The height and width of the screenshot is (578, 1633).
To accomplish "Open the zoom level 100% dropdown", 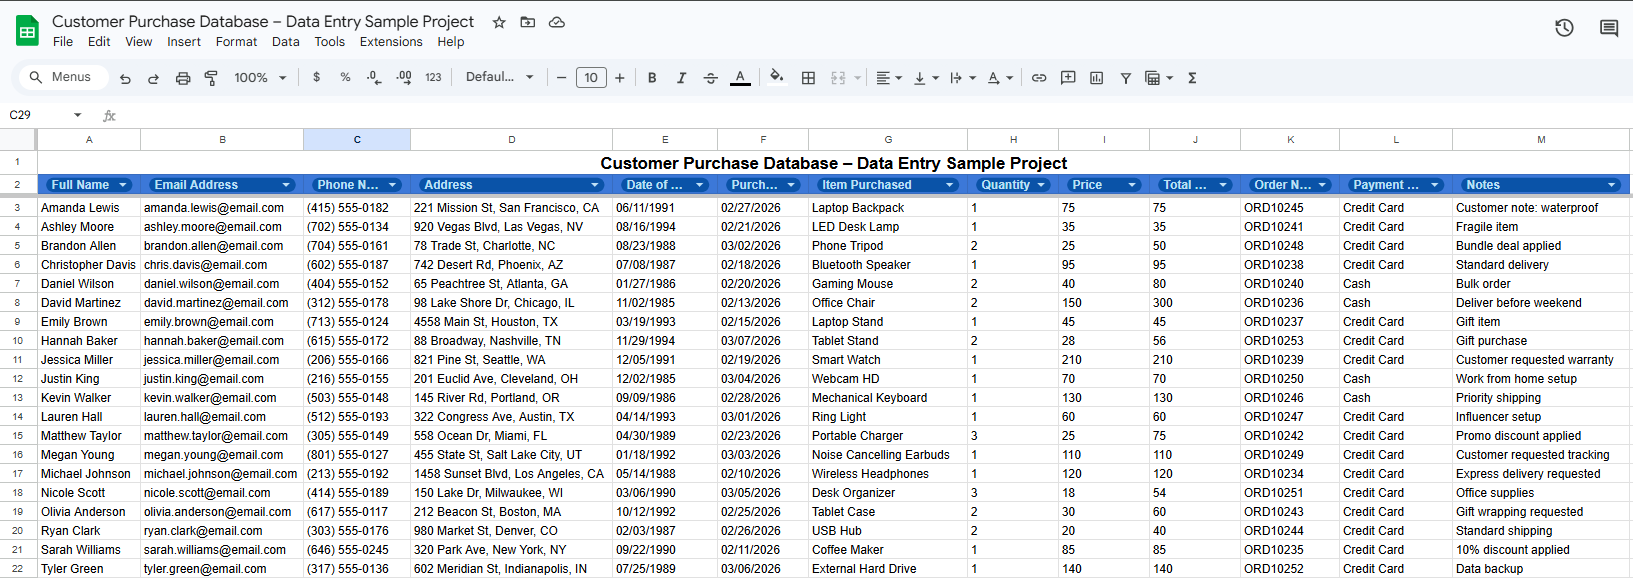I will pos(260,78).
